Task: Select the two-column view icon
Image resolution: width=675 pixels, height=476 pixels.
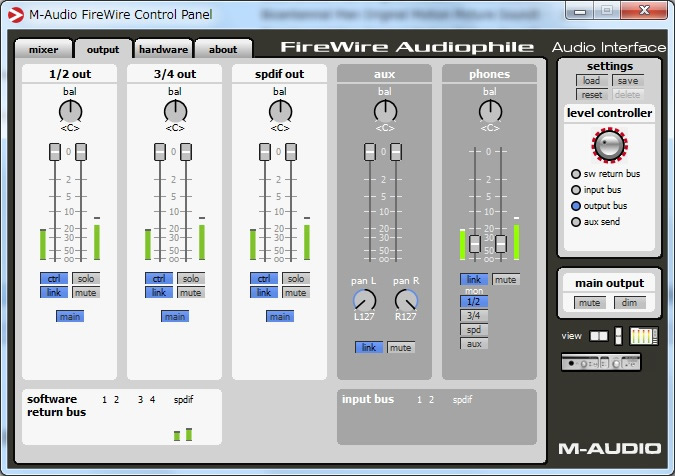Action: point(599,336)
